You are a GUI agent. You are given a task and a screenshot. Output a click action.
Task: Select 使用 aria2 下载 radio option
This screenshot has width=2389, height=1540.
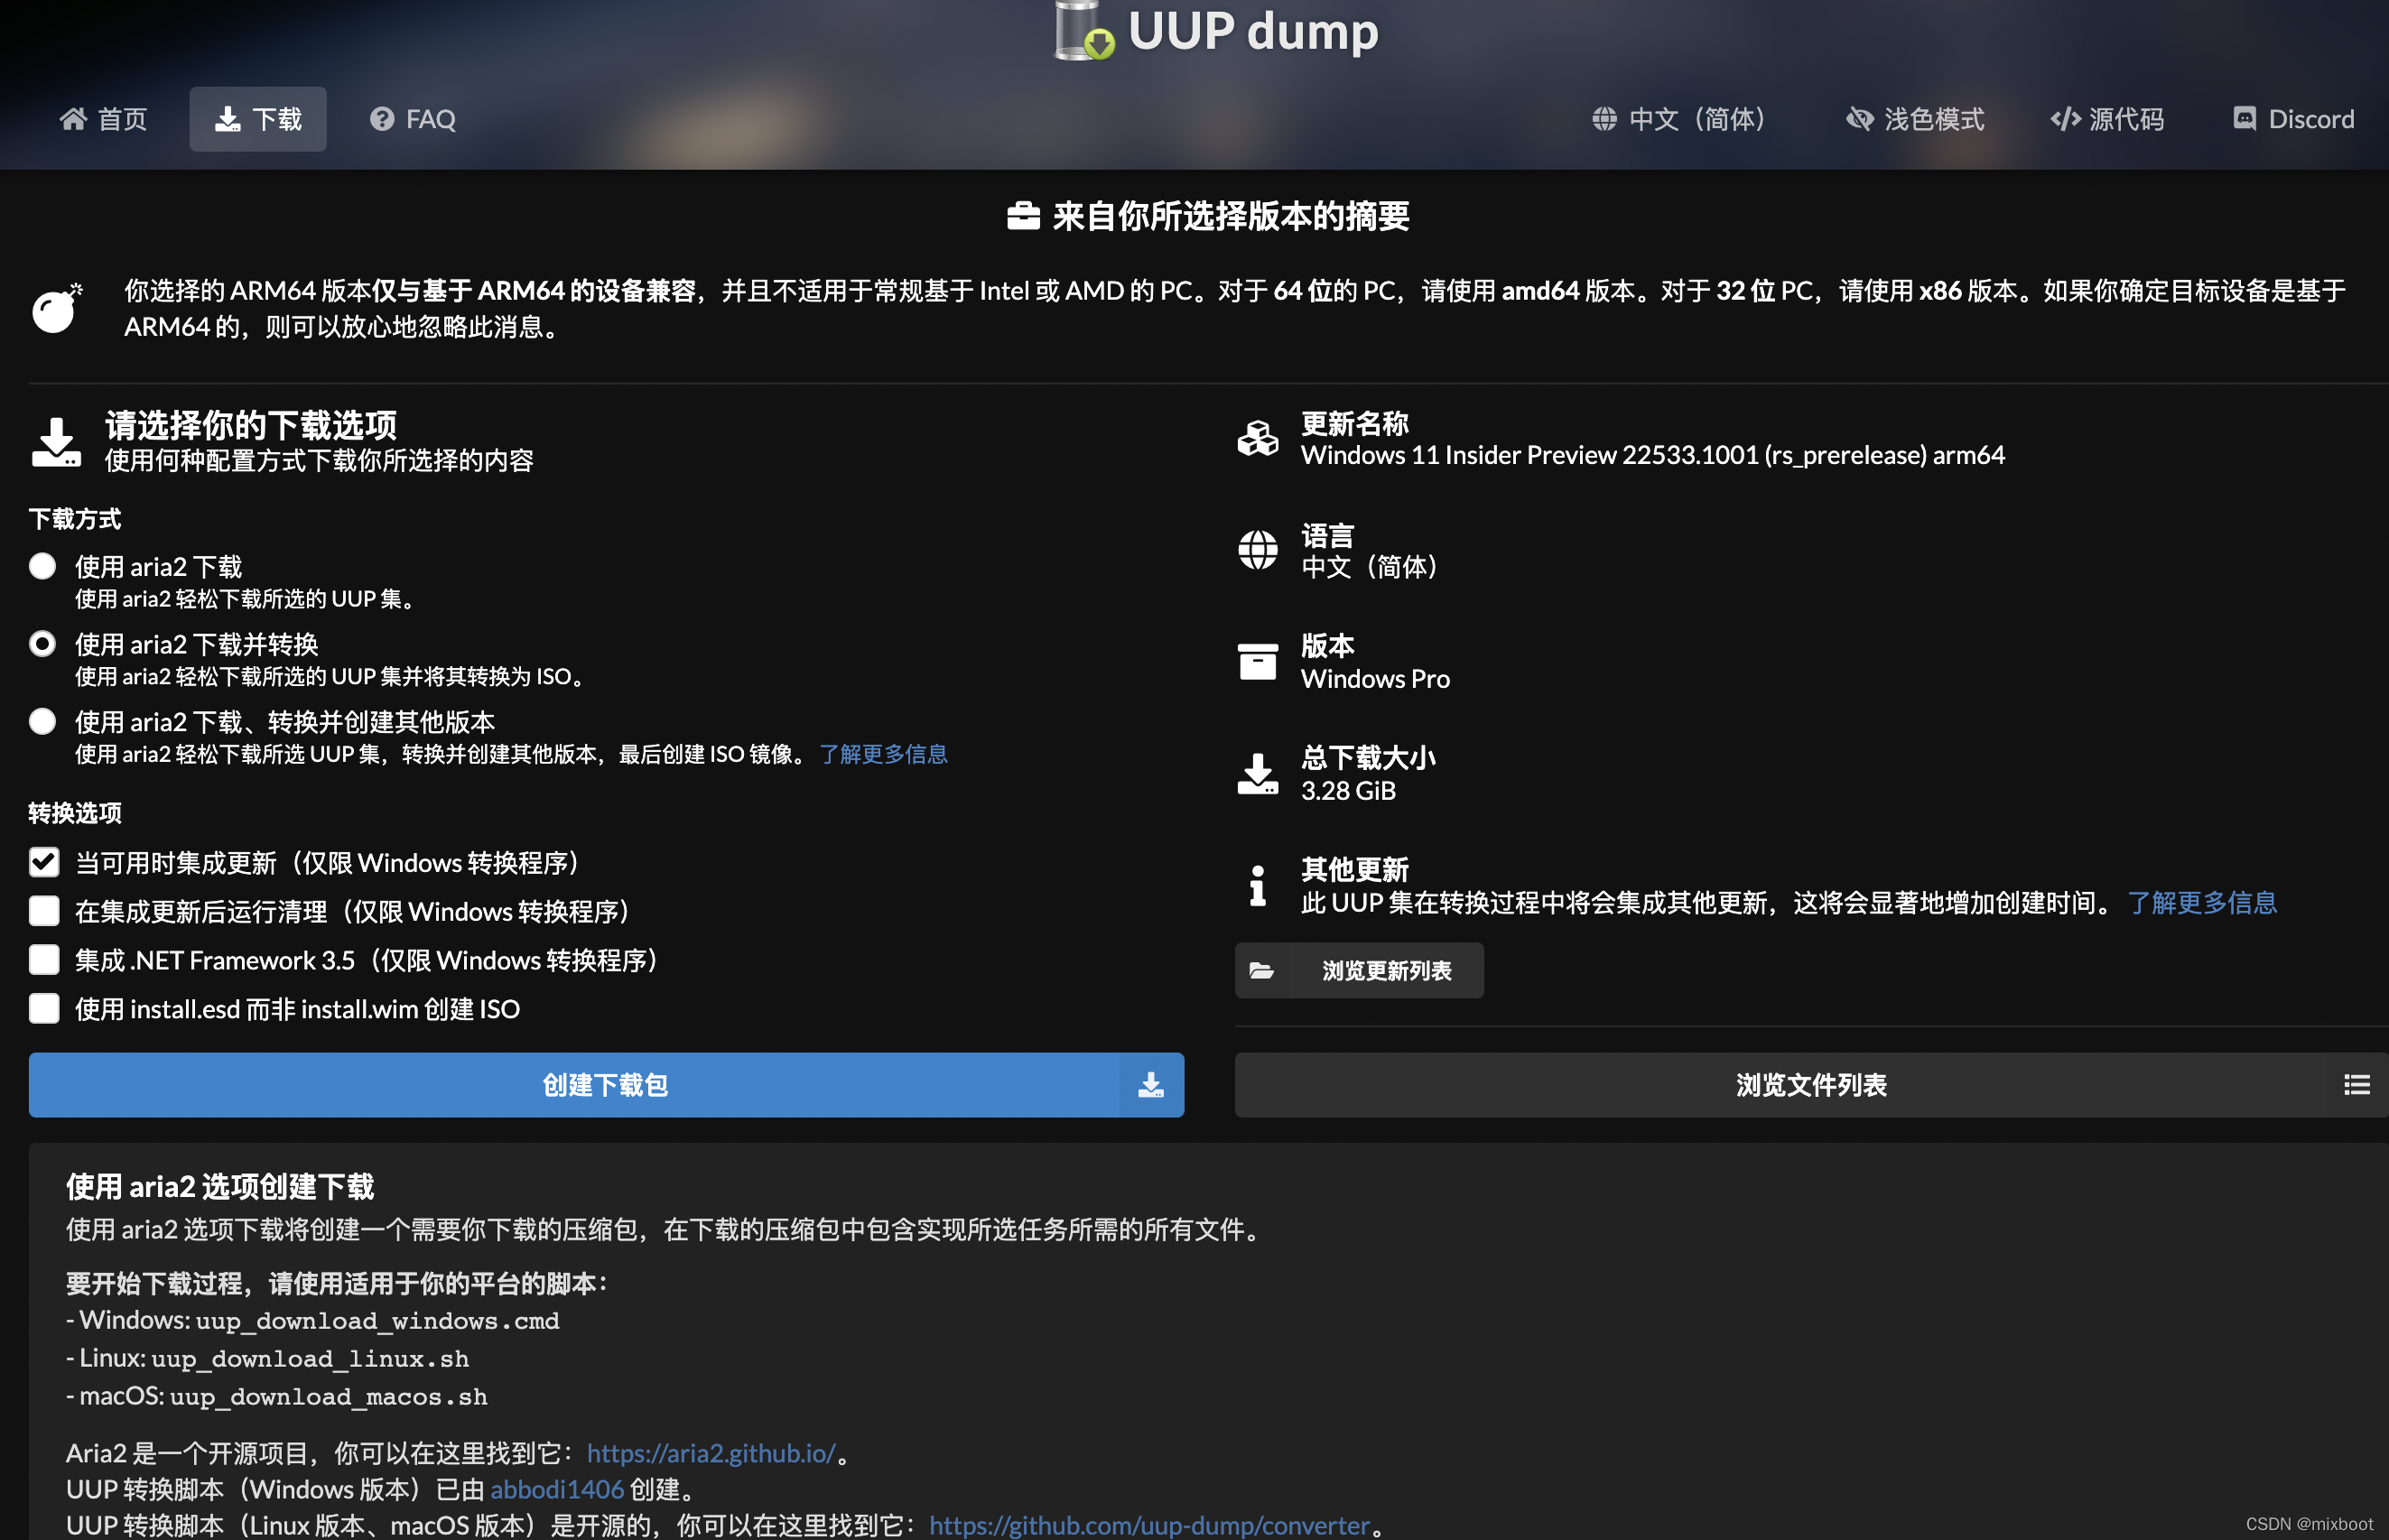(43, 566)
